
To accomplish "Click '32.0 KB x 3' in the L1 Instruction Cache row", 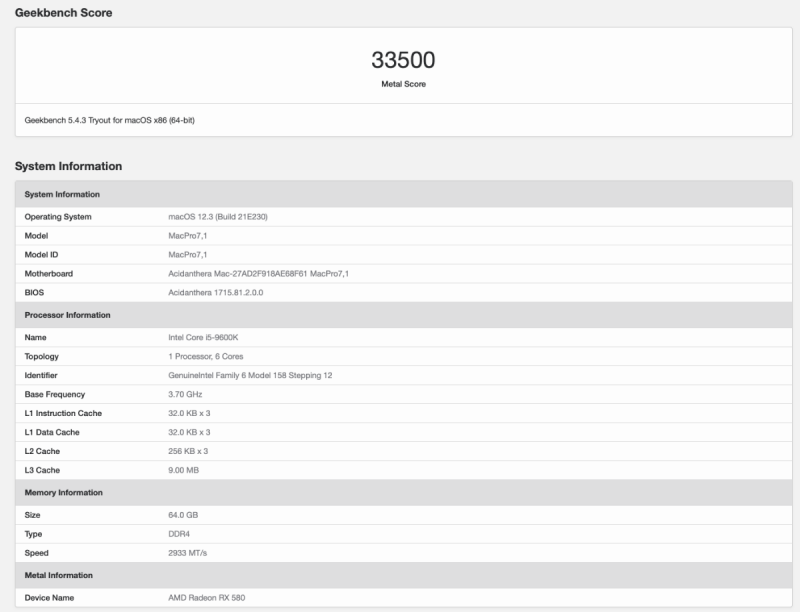I will click(189, 413).
